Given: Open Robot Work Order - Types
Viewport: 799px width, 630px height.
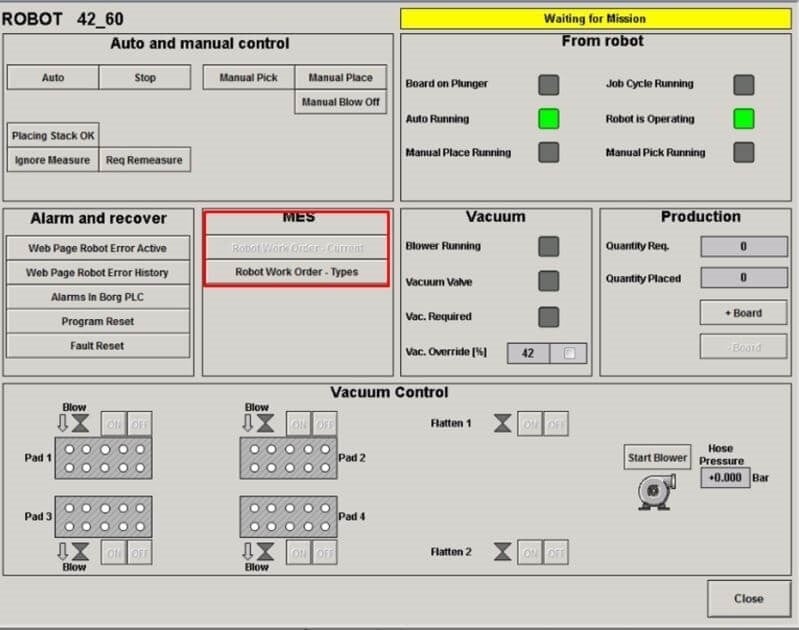Looking at the screenshot, I should coord(297,272).
